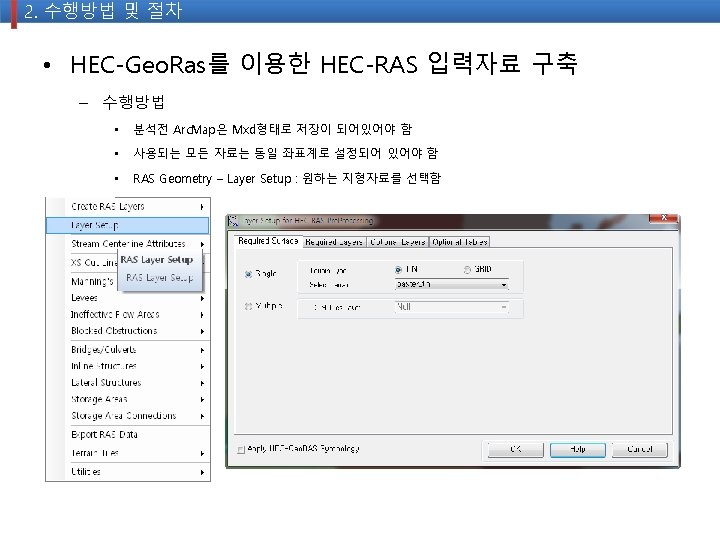Screen dimensions: 720x540
Task: Expand Utilities submenu arrow
Action: tap(202, 472)
